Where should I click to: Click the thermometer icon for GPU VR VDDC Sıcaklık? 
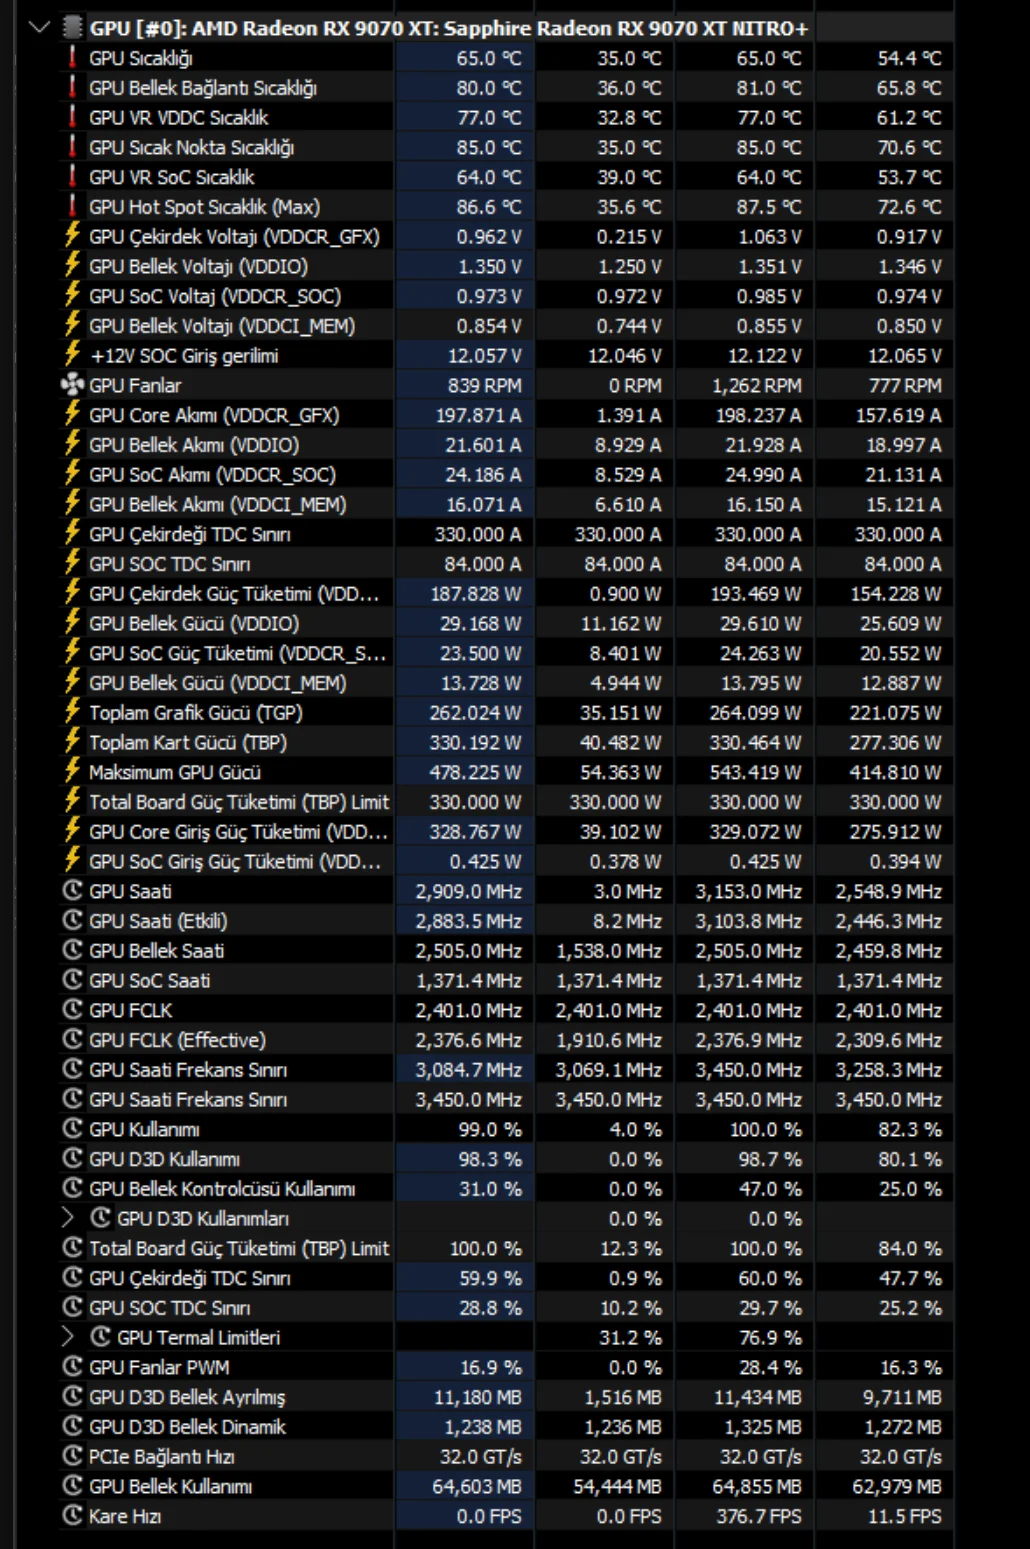click(x=72, y=117)
